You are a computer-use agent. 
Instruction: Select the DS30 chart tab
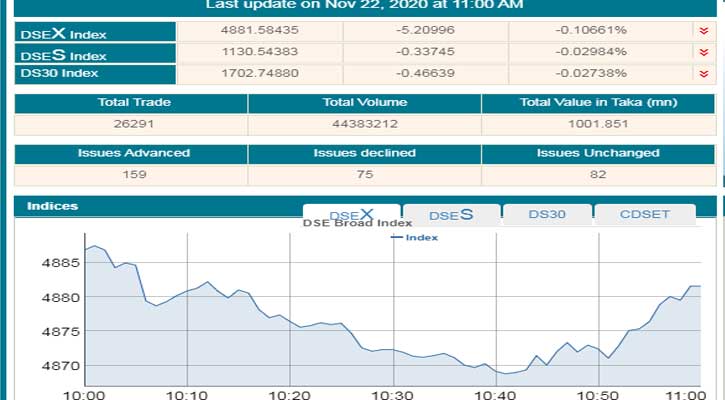coord(547,214)
